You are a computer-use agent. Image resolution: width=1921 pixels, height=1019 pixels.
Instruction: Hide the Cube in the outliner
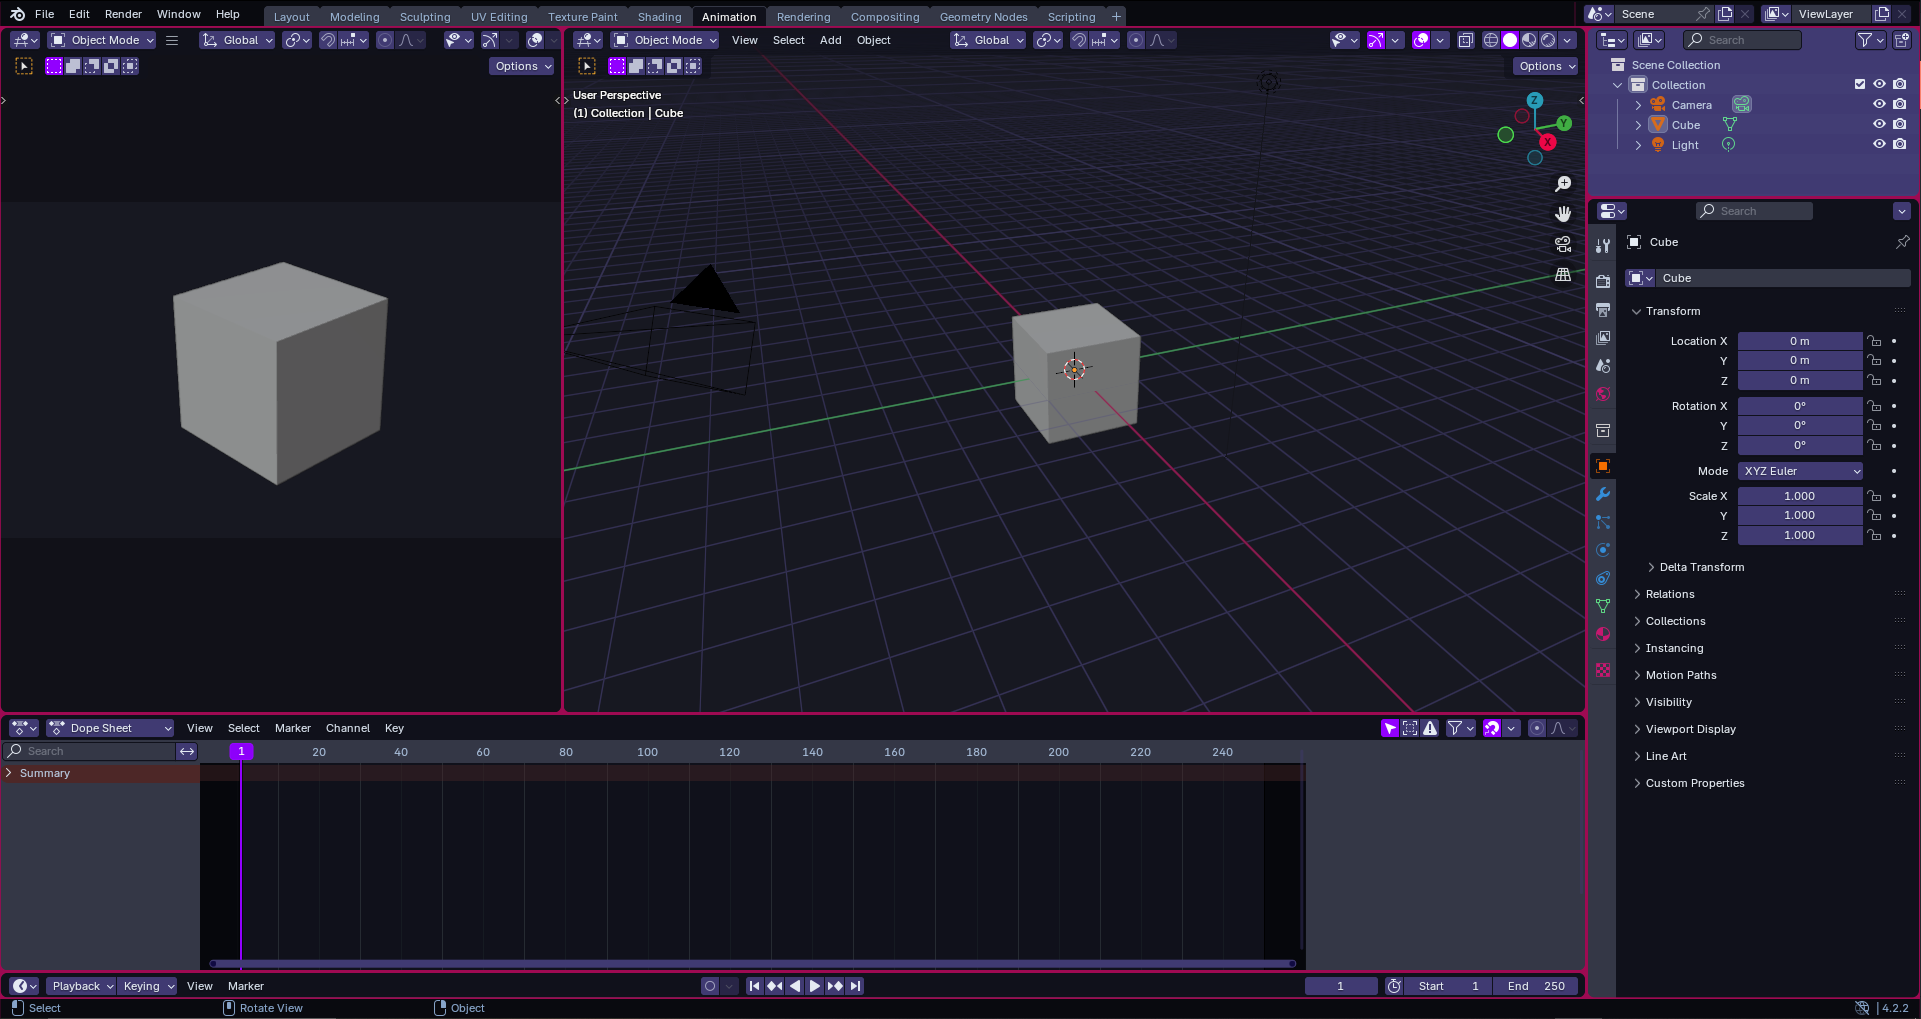(x=1879, y=124)
